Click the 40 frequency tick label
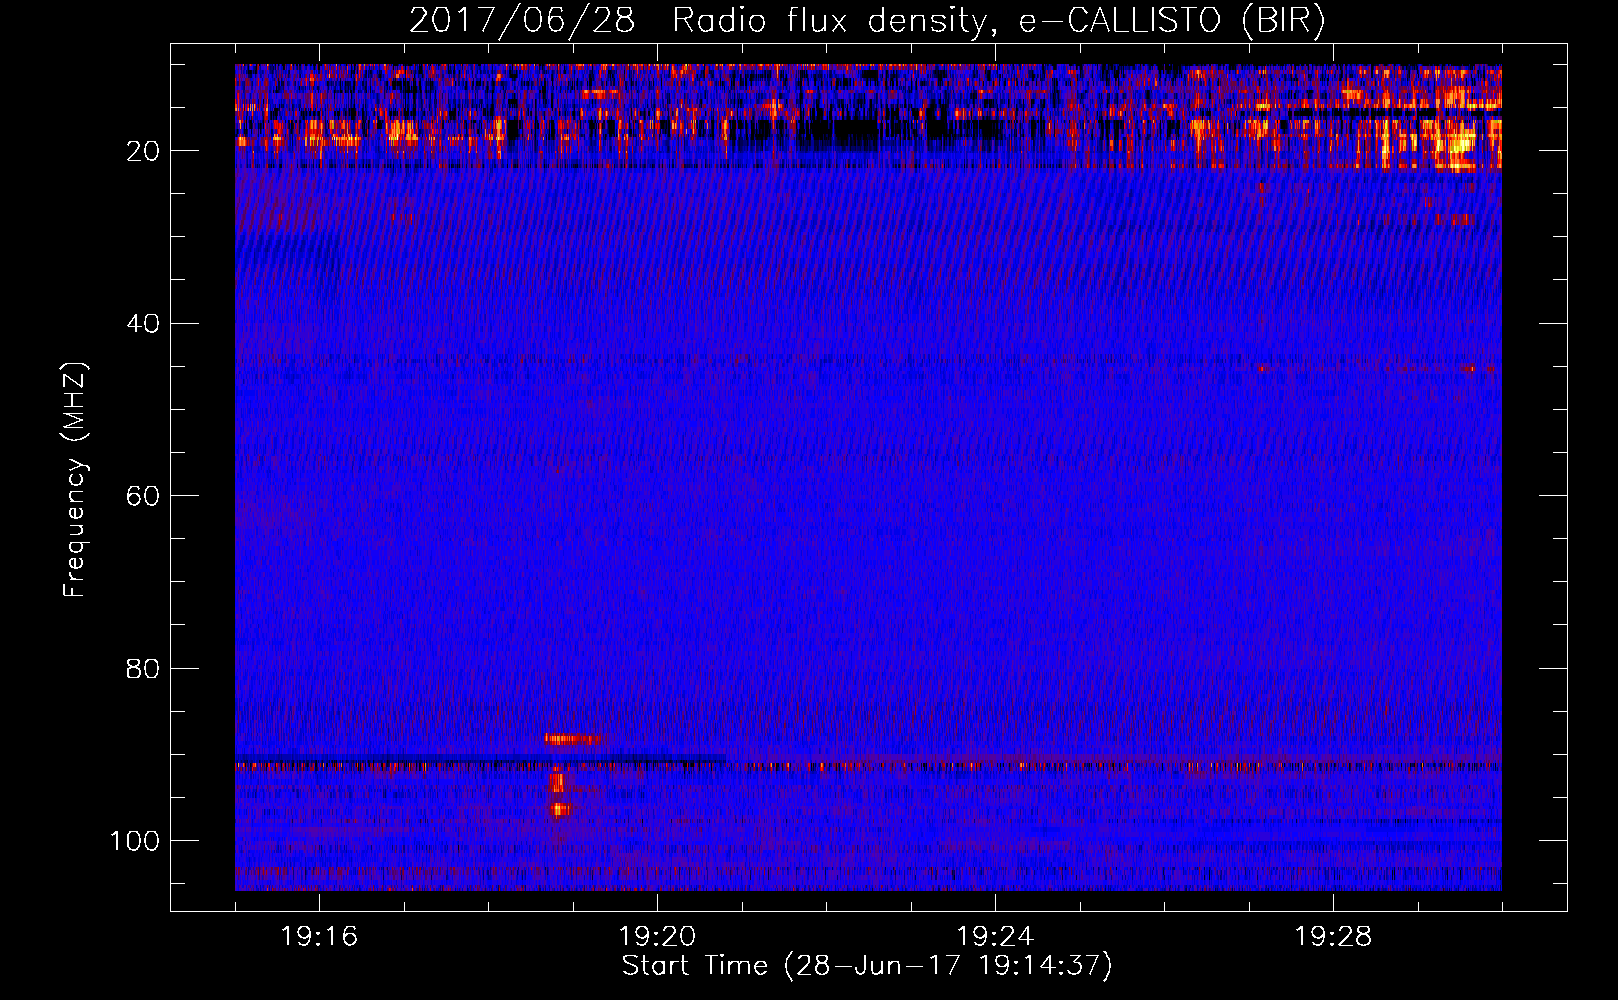This screenshot has height=1000, width=1618. [143, 324]
